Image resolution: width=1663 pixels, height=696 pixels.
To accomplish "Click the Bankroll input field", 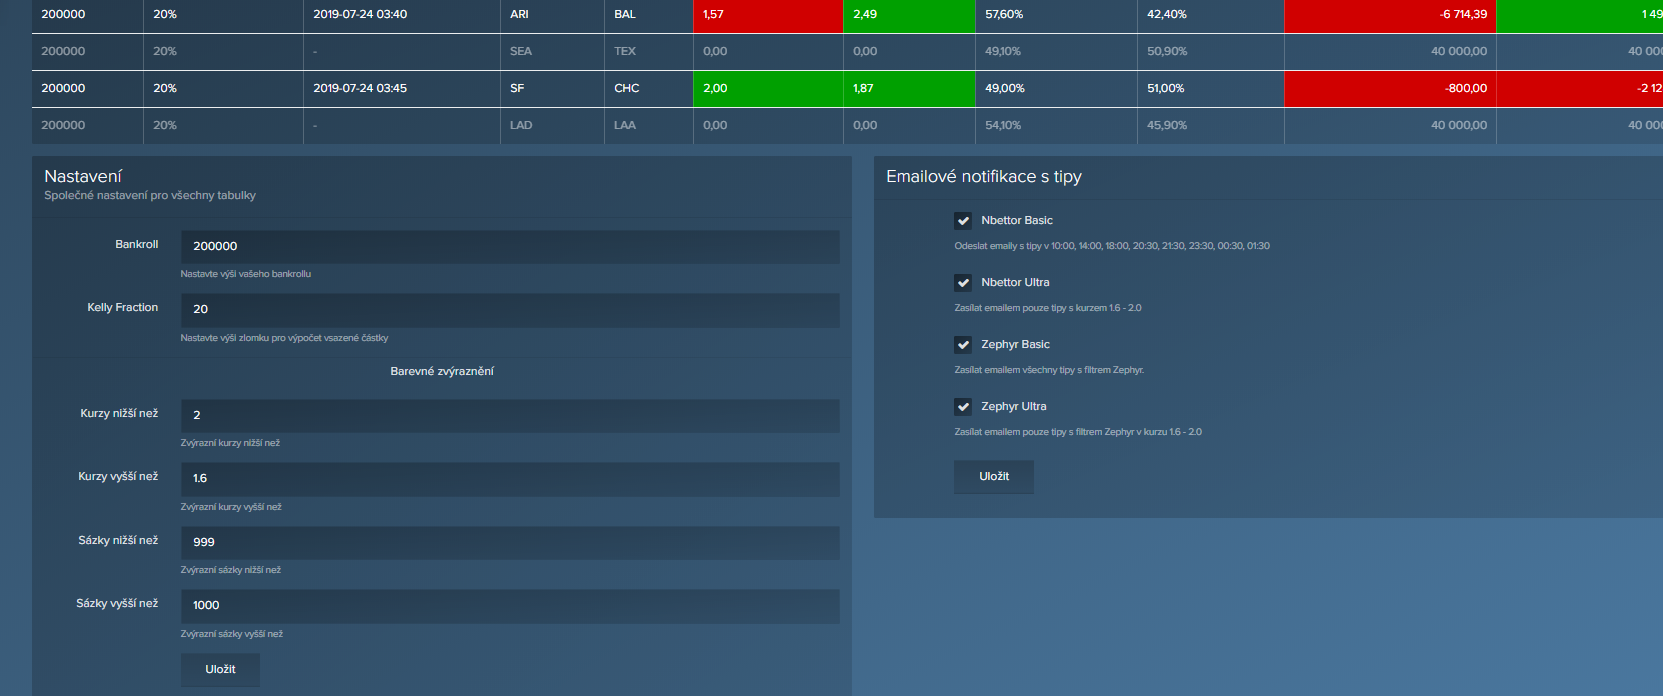I will point(509,247).
